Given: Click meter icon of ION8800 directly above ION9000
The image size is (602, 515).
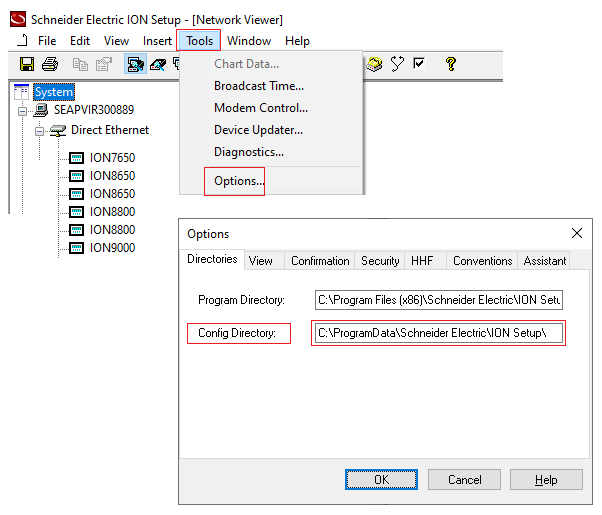Looking at the screenshot, I should click(76, 230).
